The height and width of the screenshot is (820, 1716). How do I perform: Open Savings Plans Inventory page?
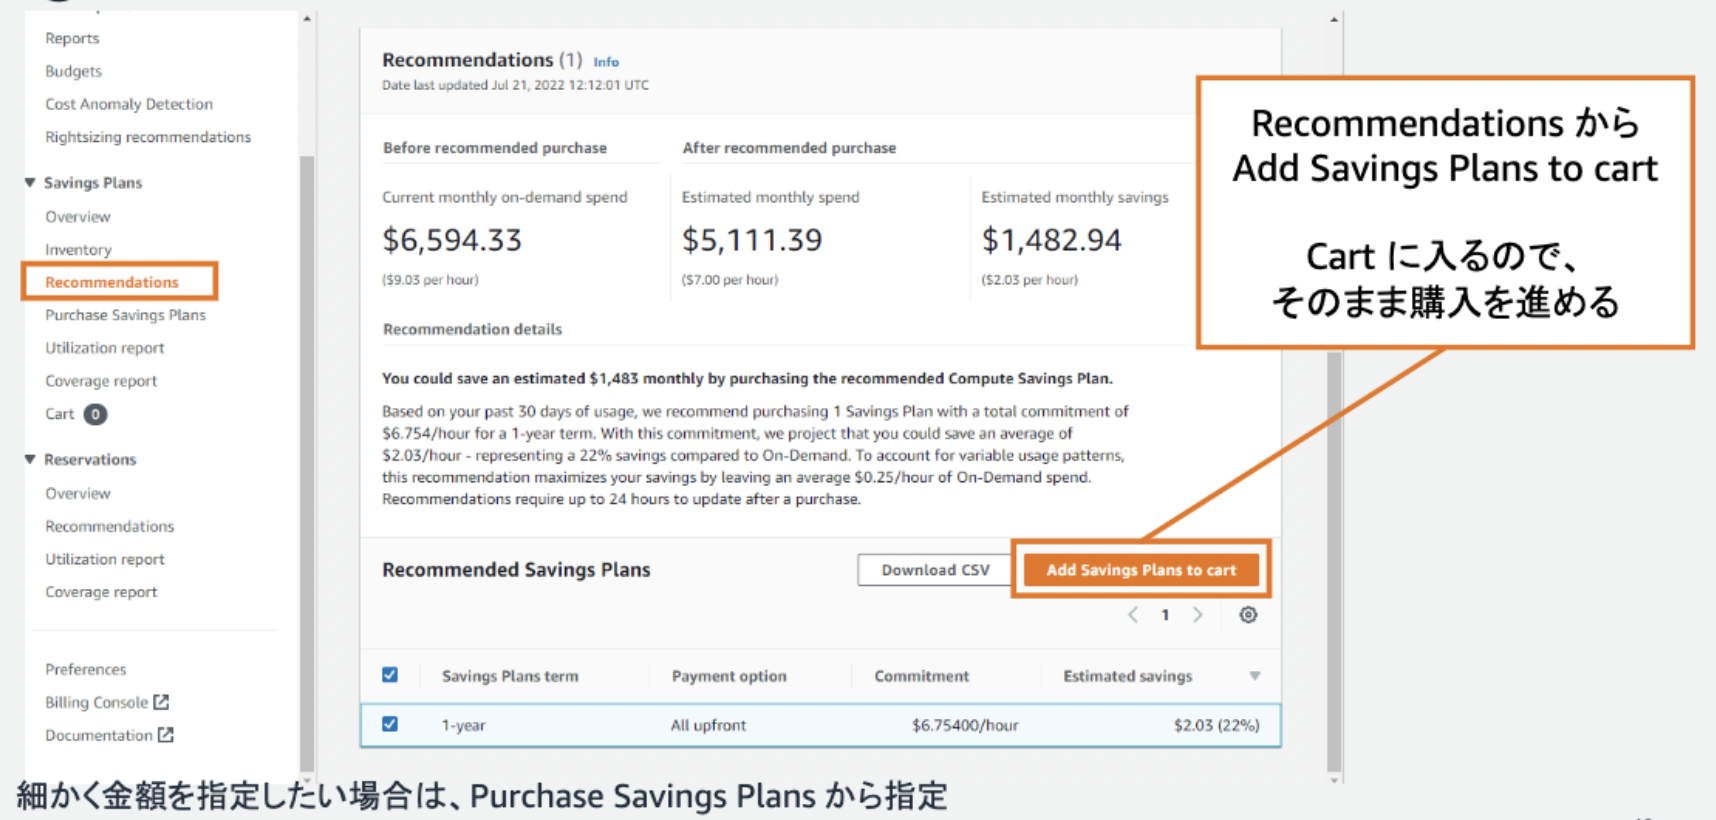pos(78,250)
